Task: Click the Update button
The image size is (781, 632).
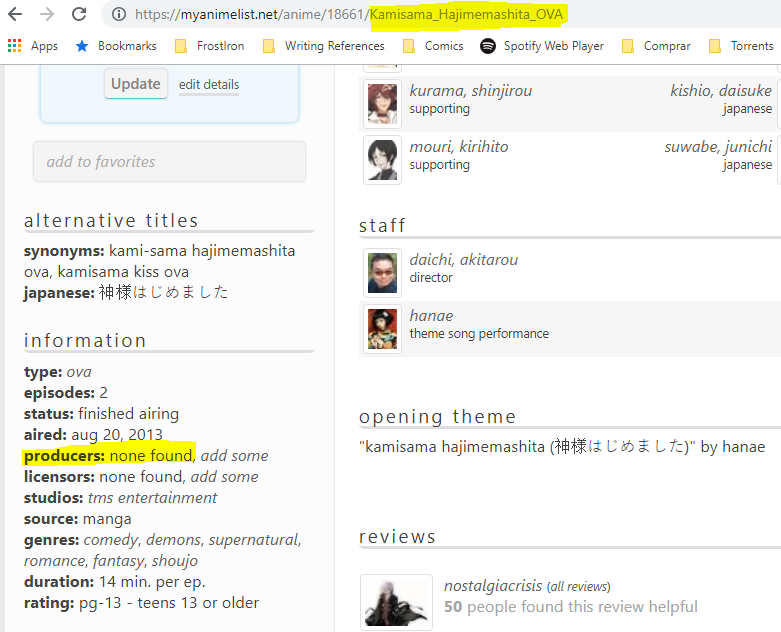Action: pos(135,84)
